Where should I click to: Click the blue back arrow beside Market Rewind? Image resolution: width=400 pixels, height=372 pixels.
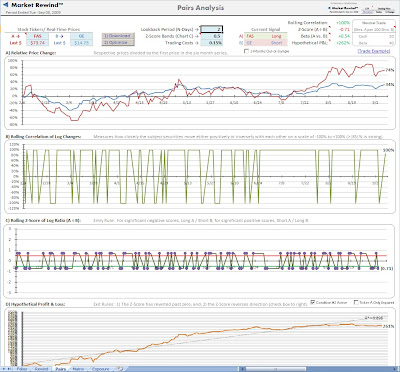point(5,5)
